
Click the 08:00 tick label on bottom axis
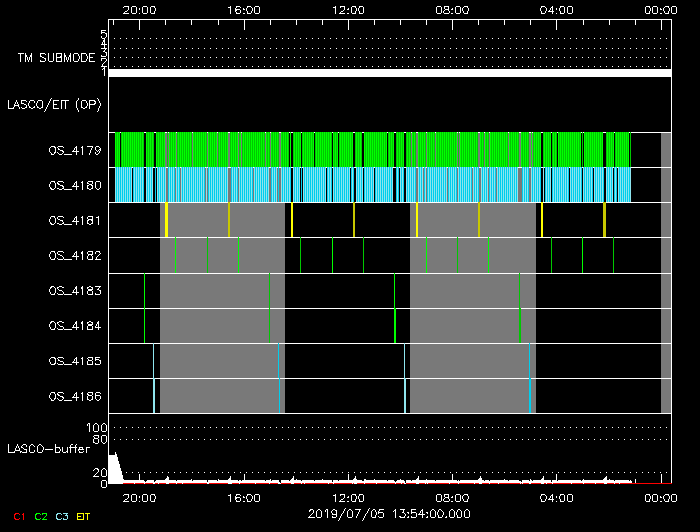(x=452, y=498)
